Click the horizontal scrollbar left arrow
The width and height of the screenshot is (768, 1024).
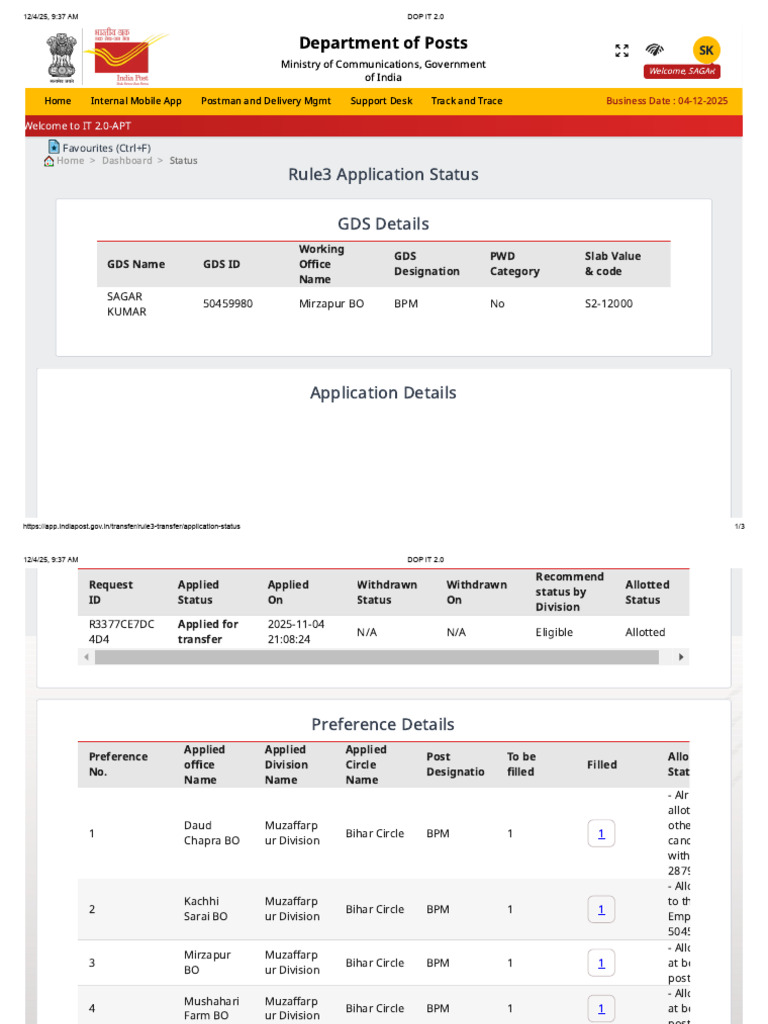click(86, 657)
